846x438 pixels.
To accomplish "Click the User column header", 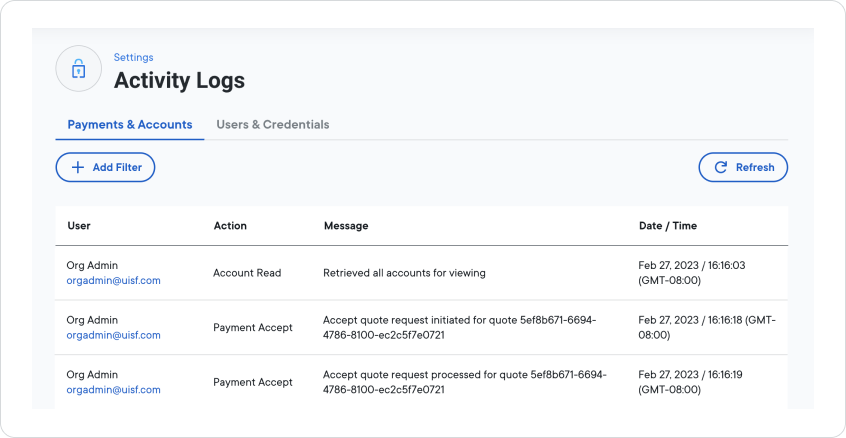I will tap(79, 226).
